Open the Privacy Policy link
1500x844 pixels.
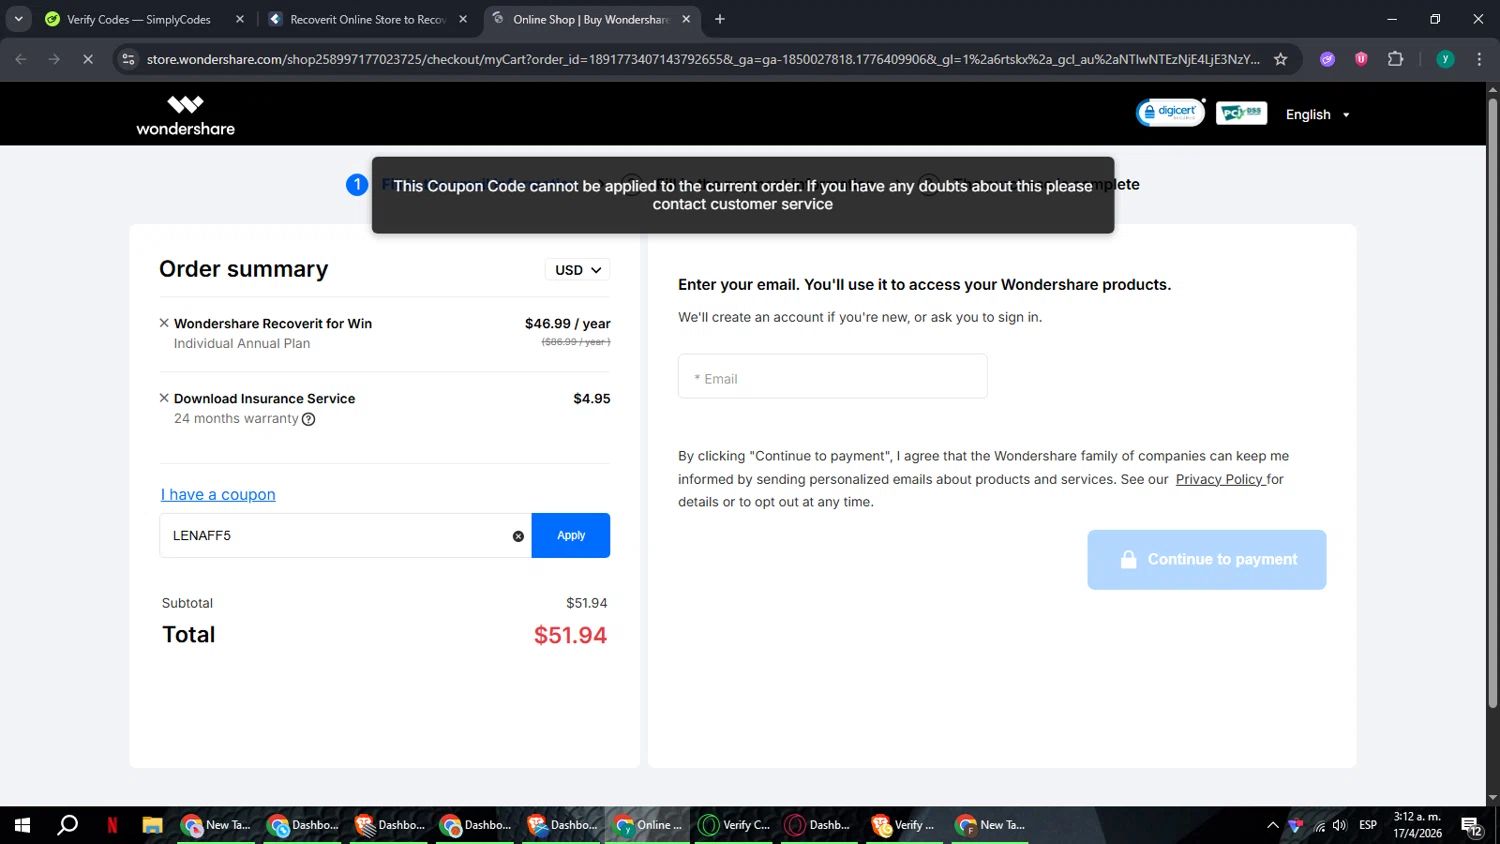tap(1220, 479)
